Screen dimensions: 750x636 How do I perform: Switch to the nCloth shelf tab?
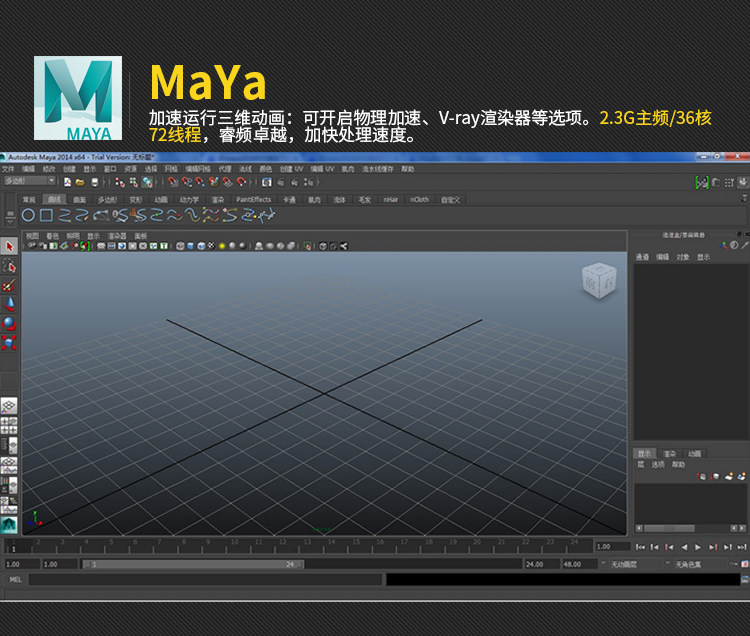419,199
